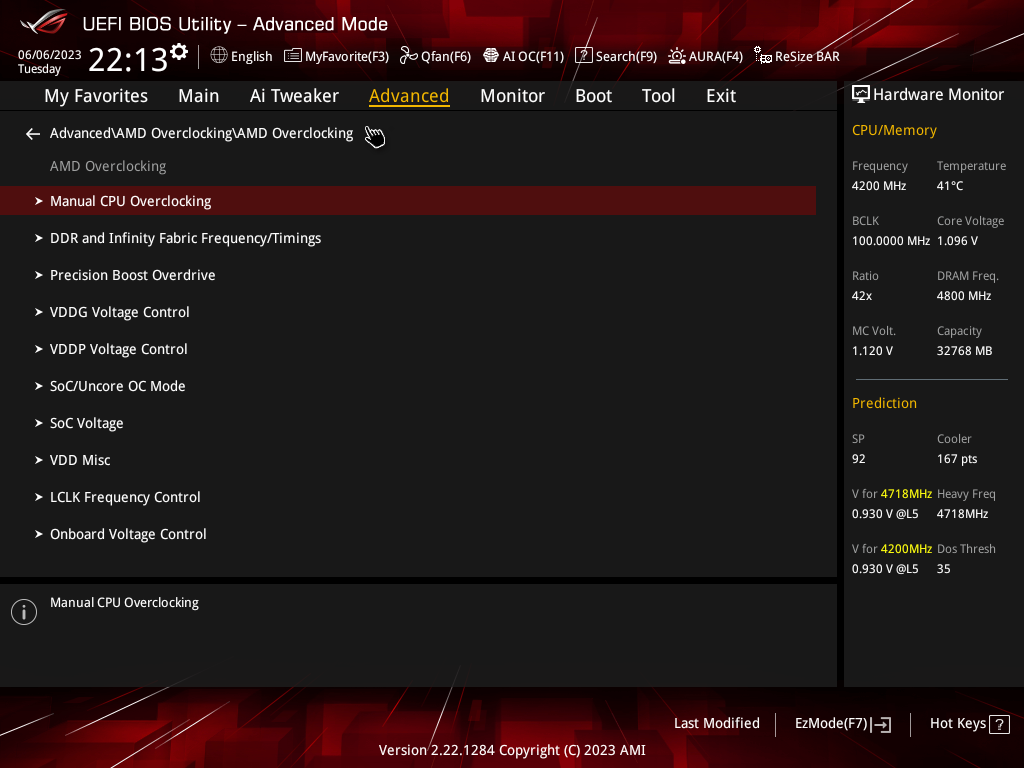Switch to EzMode(F7)
Viewport: 1024px width, 768px height.
tap(831, 724)
